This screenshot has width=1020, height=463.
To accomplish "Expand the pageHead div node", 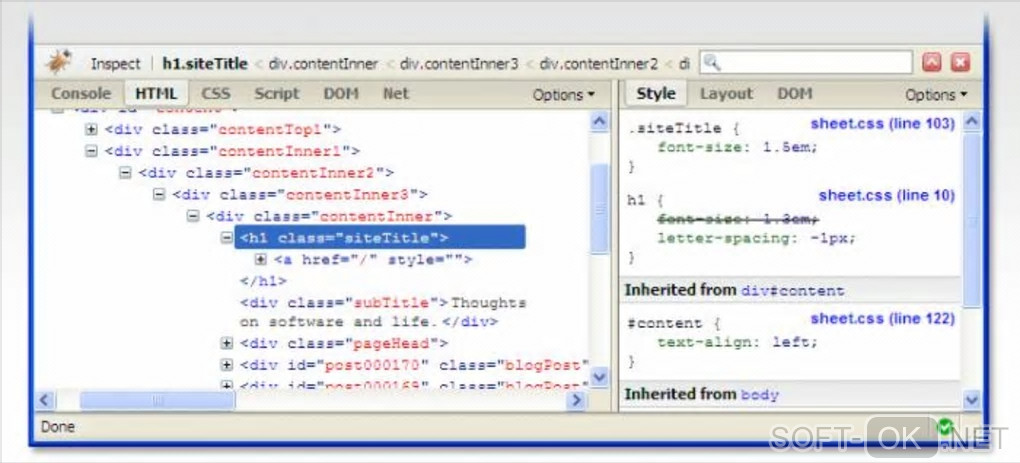I will coord(226,343).
